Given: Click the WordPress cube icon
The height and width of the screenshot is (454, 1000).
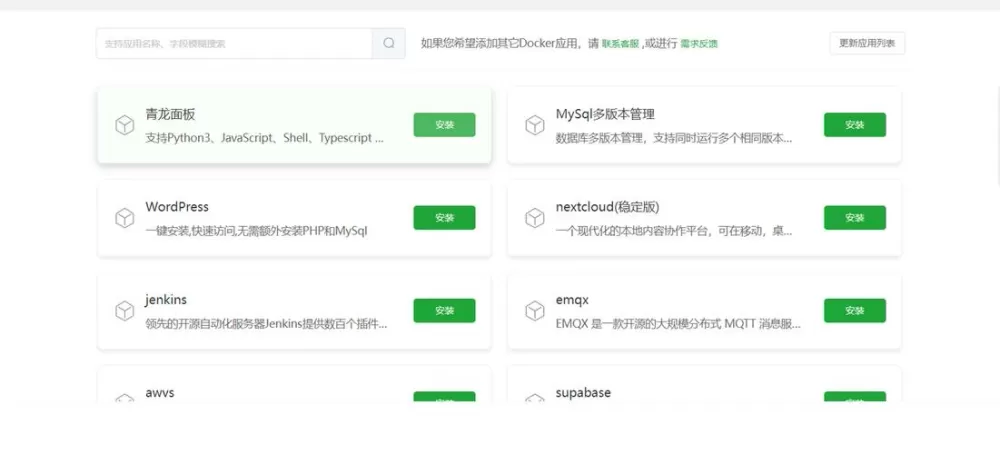Looking at the screenshot, I should [x=124, y=218].
